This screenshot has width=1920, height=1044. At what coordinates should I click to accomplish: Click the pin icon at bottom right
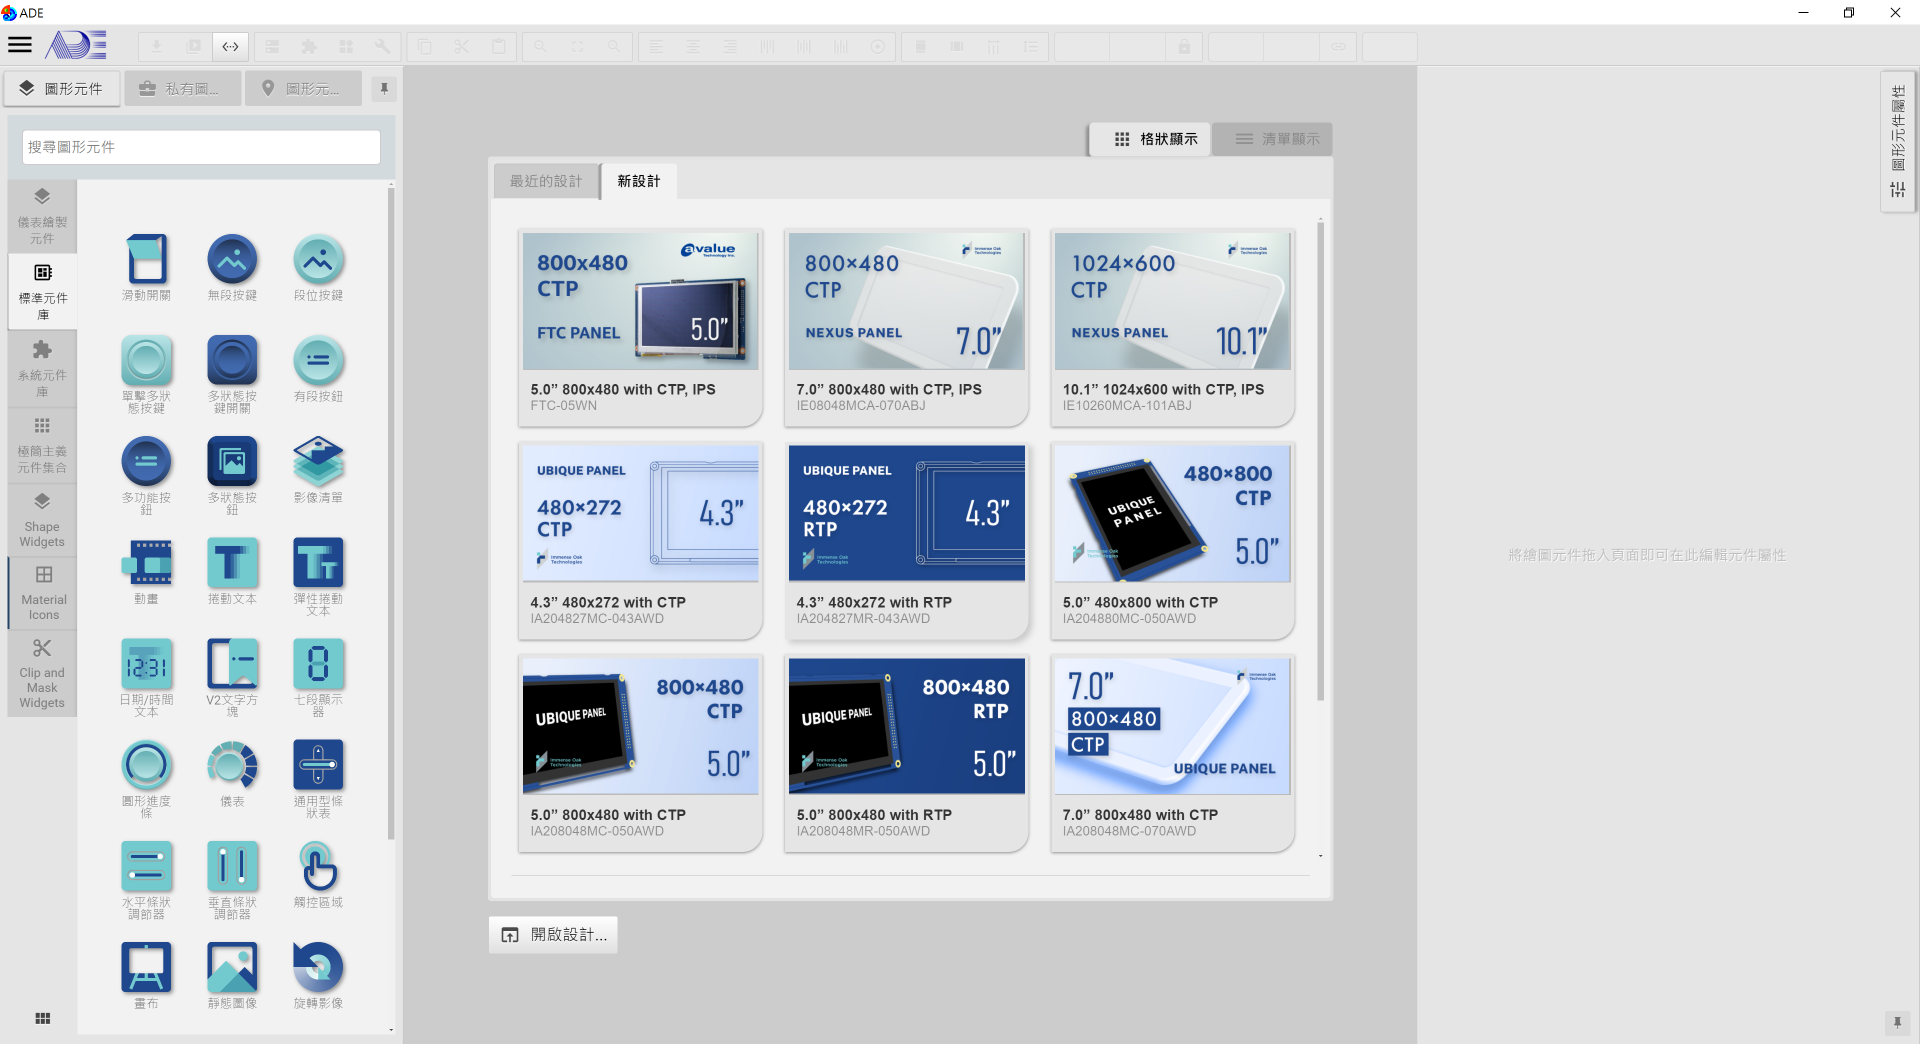(x=1896, y=1022)
